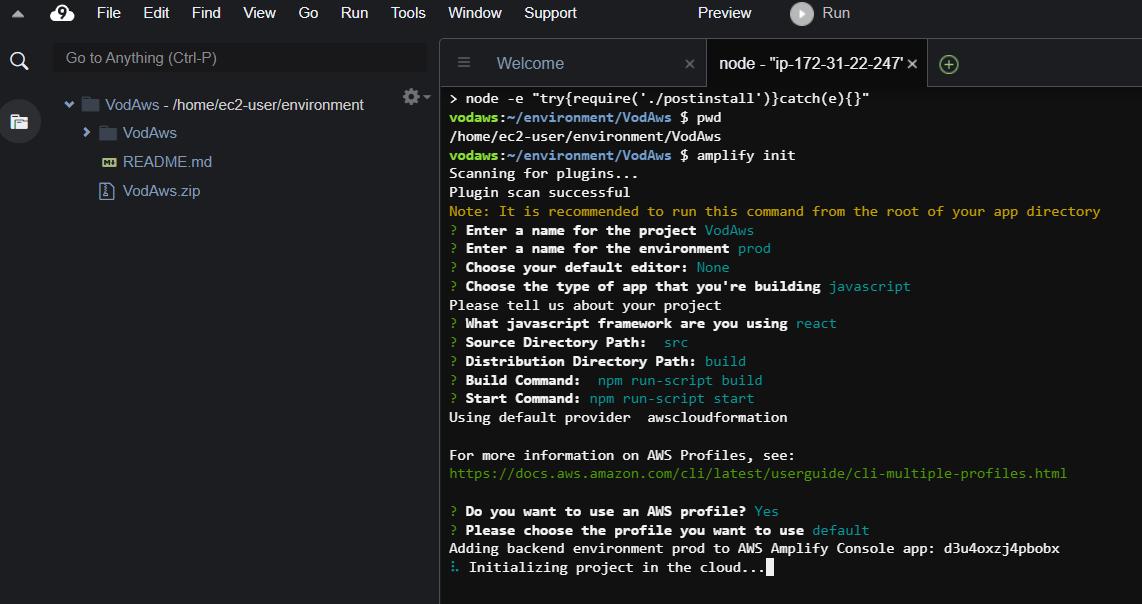This screenshot has width=1142, height=604.
Task: Close the node terminal tab
Action: [x=912, y=64]
